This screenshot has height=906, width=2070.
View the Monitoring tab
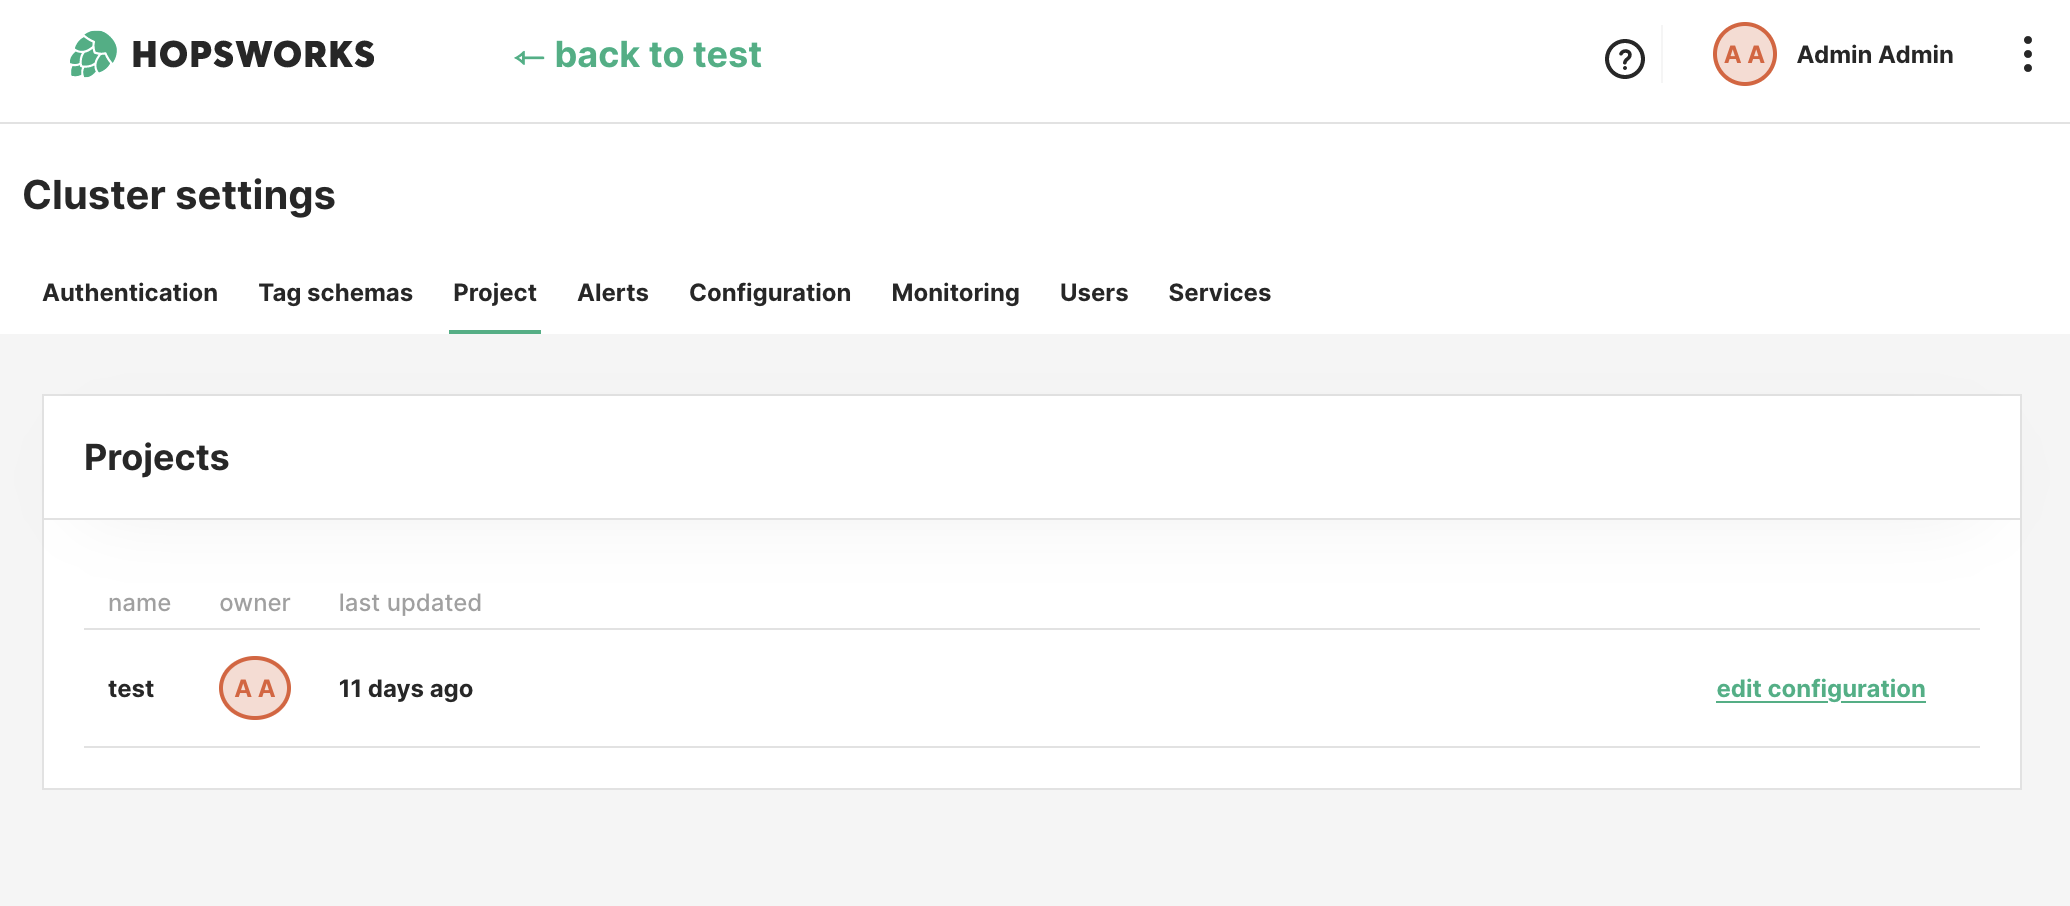click(x=955, y=293)
